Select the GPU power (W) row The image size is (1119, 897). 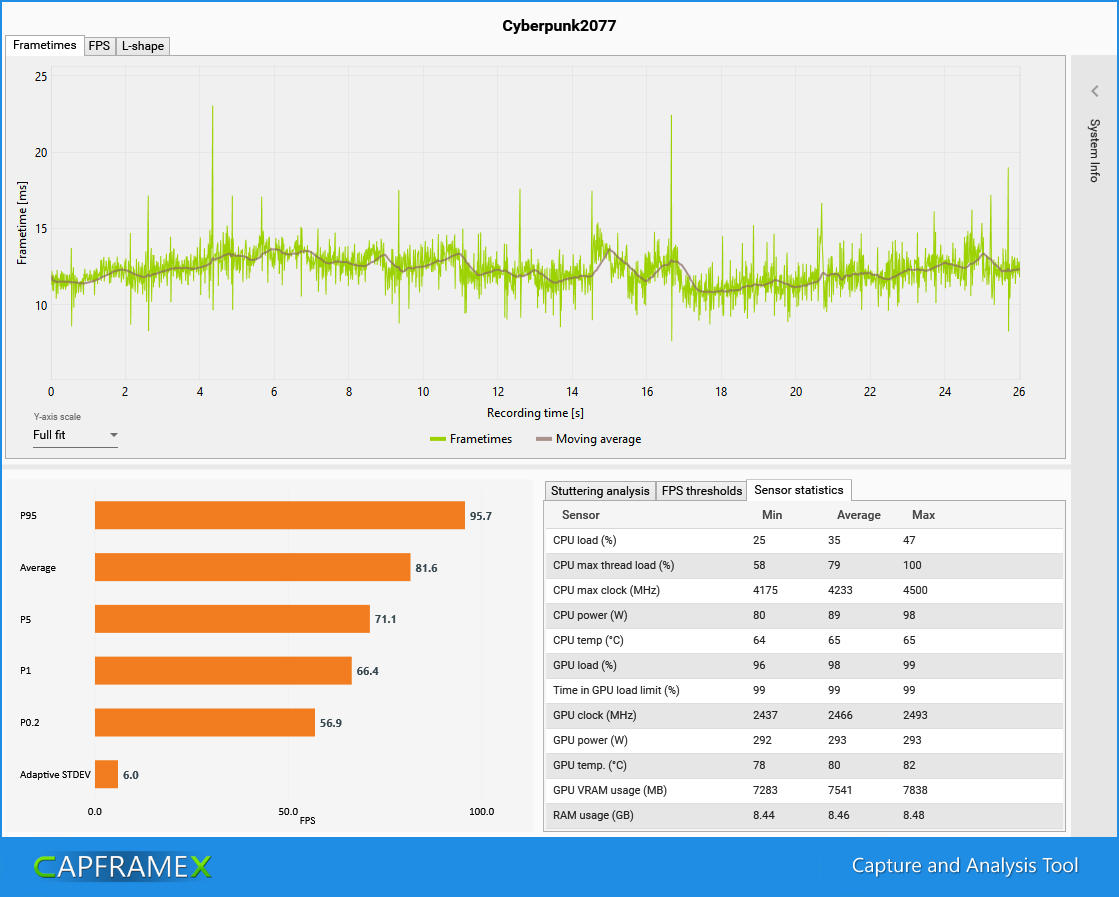[x=804, y=740]
